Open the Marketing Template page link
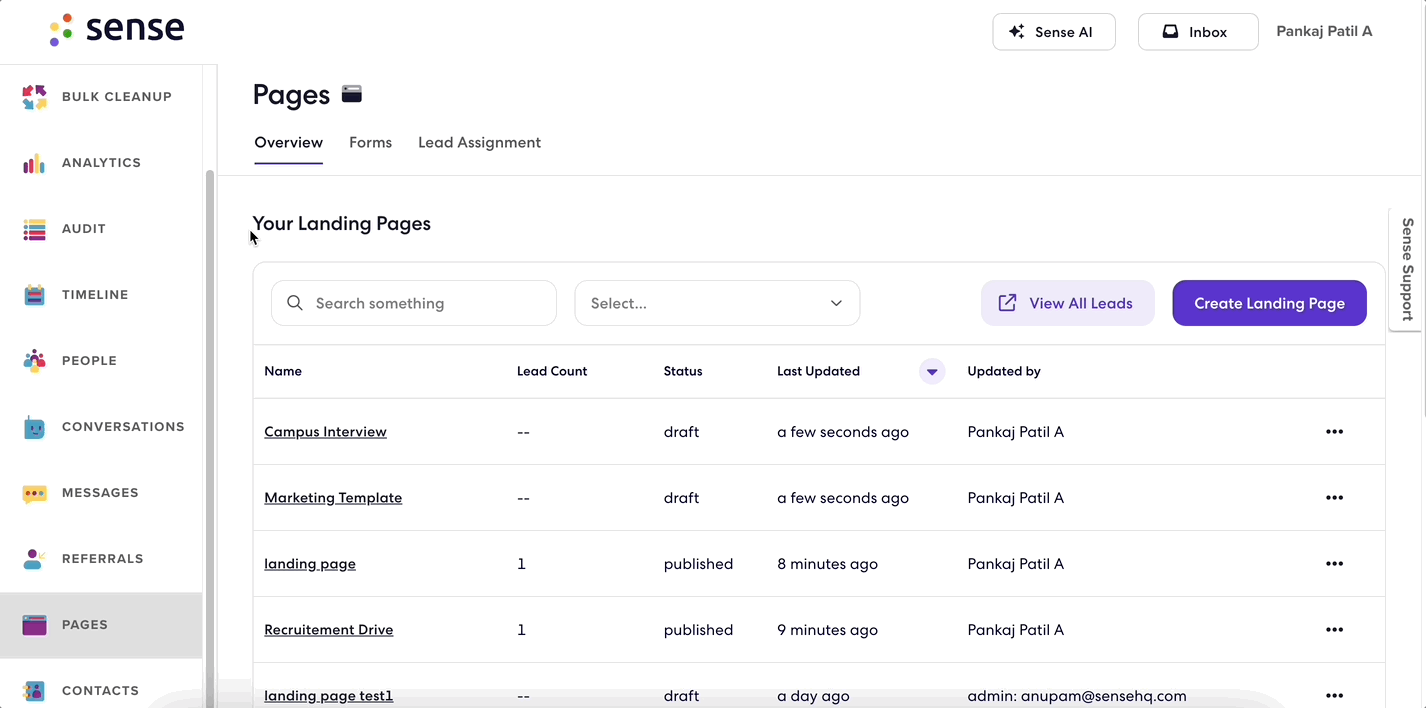Screen dimensions: 1426x708 pyautogui.click(x=333, y=498)
